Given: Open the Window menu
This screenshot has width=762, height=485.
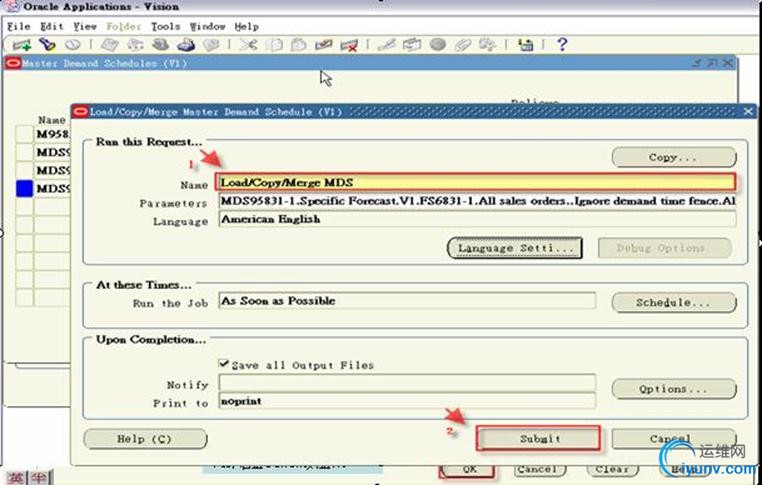Looking at the screenshot, I should pos(208,26).
